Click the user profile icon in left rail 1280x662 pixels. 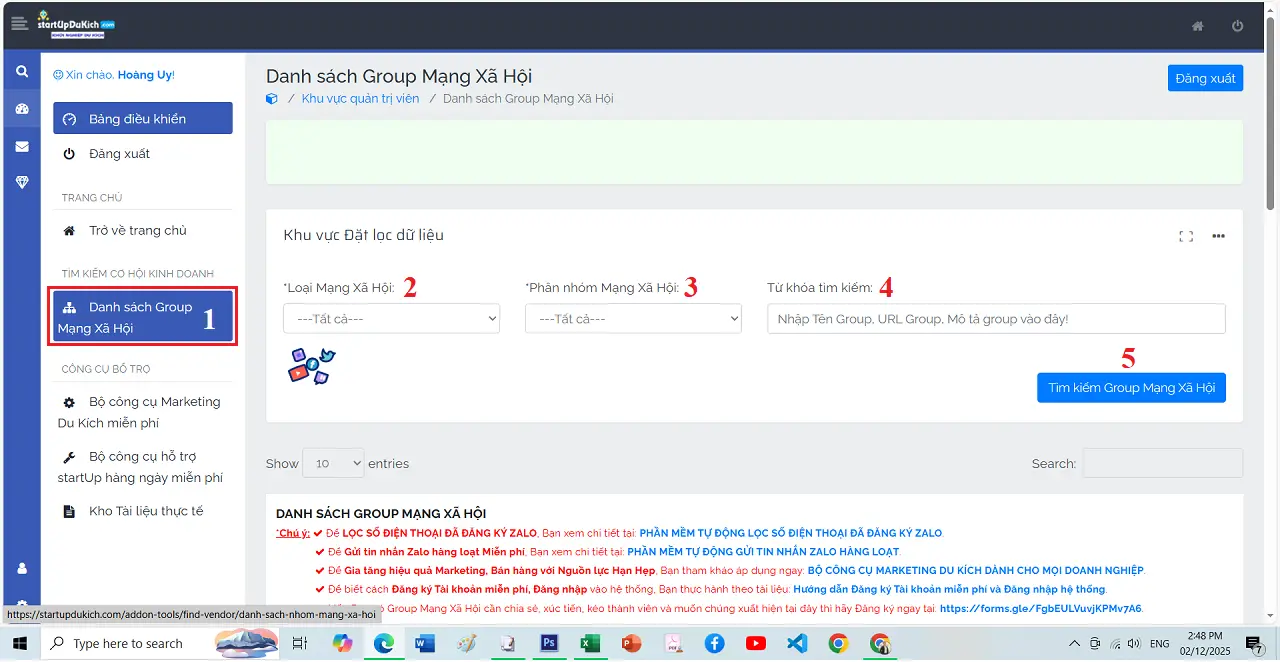coord(21,568)
